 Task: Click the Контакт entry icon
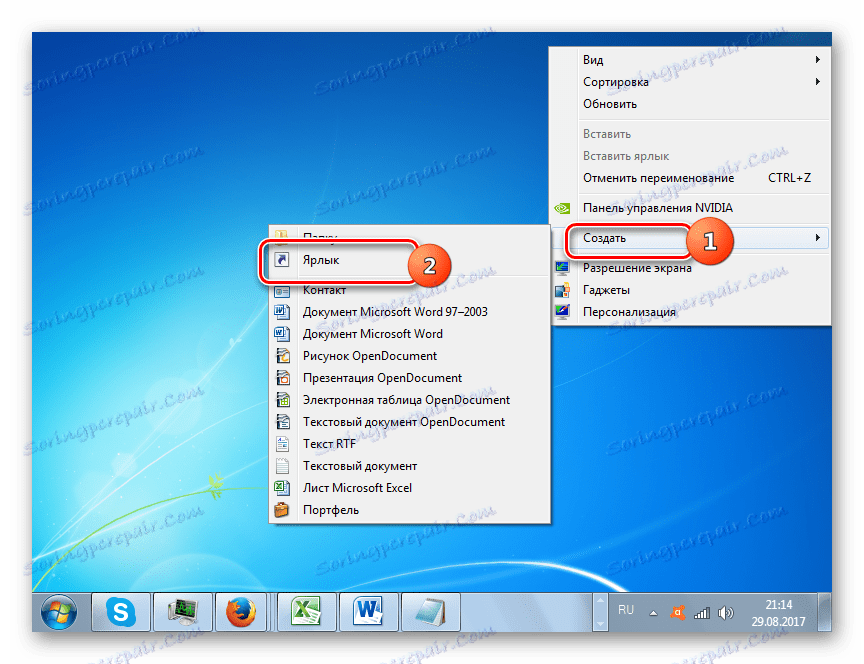[x=282, y=290]
